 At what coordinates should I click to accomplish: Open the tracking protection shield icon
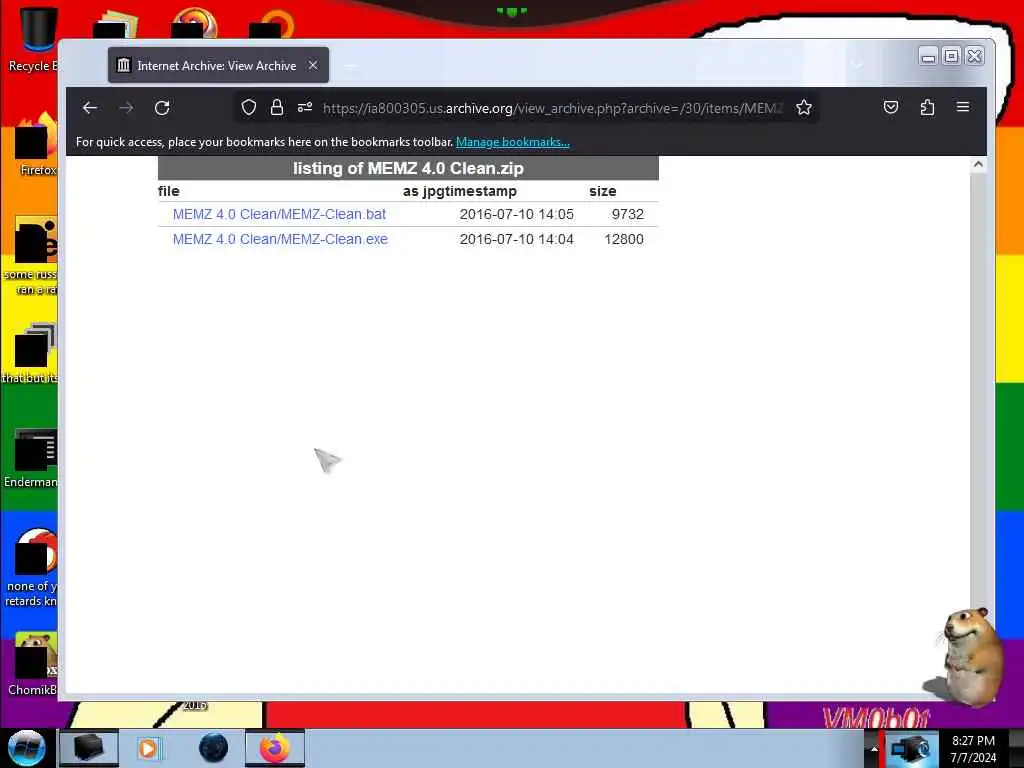click(x=249, y=107)
